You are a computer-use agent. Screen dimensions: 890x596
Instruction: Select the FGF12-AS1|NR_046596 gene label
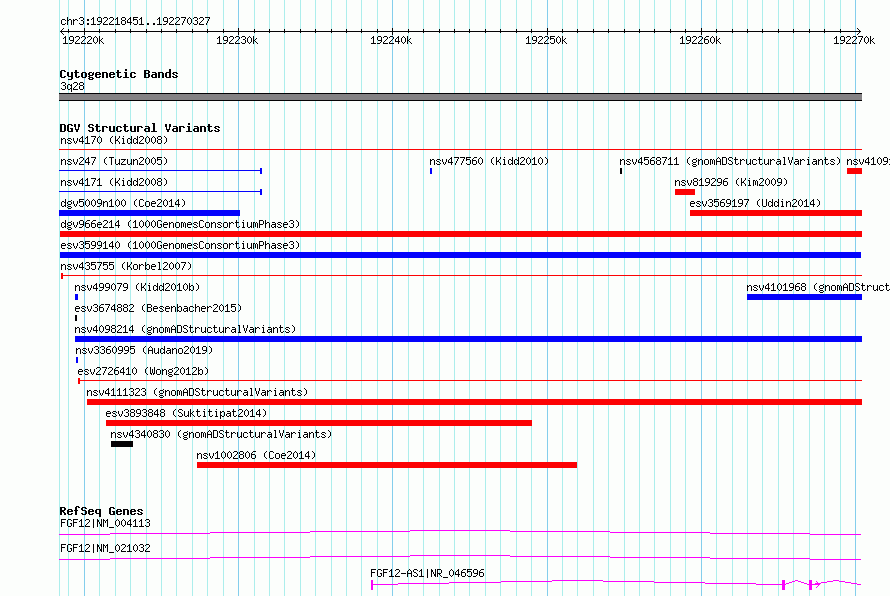tap(427, 573)
